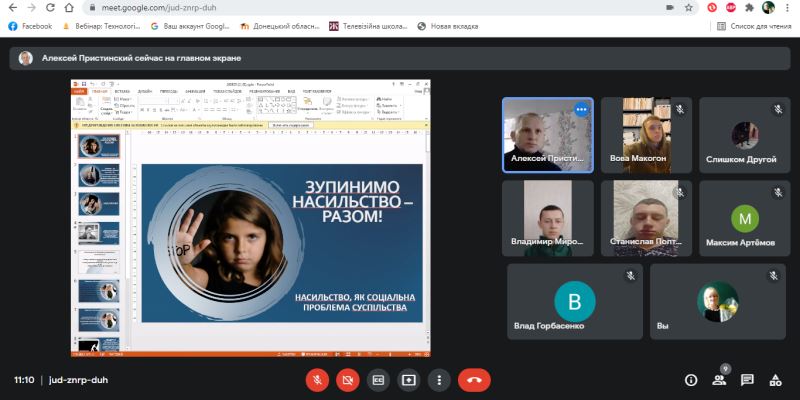Toggle closed captions (CC) button
The image size is (800, 400).
coord(378,380)
